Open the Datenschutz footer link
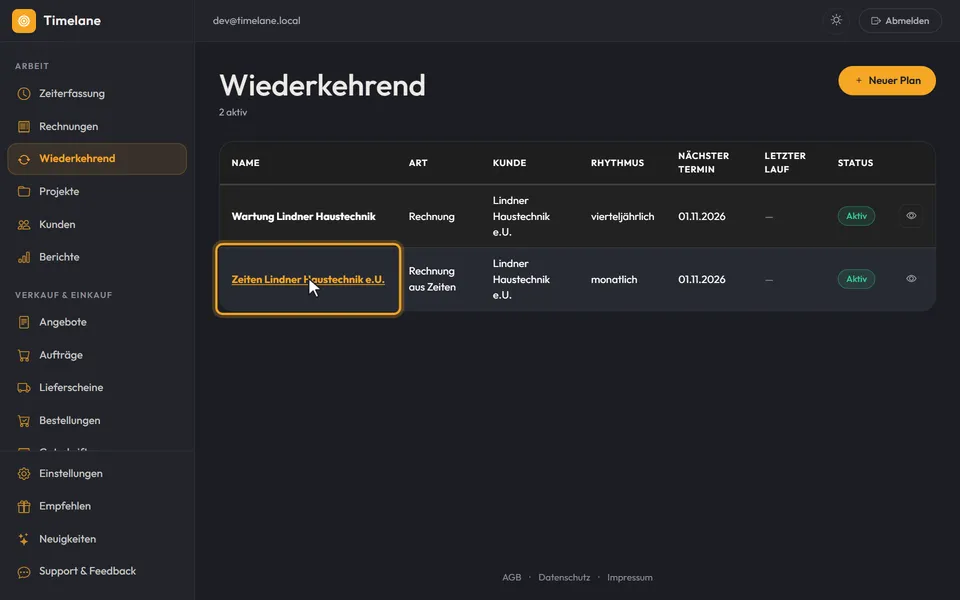 [x=564, y=577]
